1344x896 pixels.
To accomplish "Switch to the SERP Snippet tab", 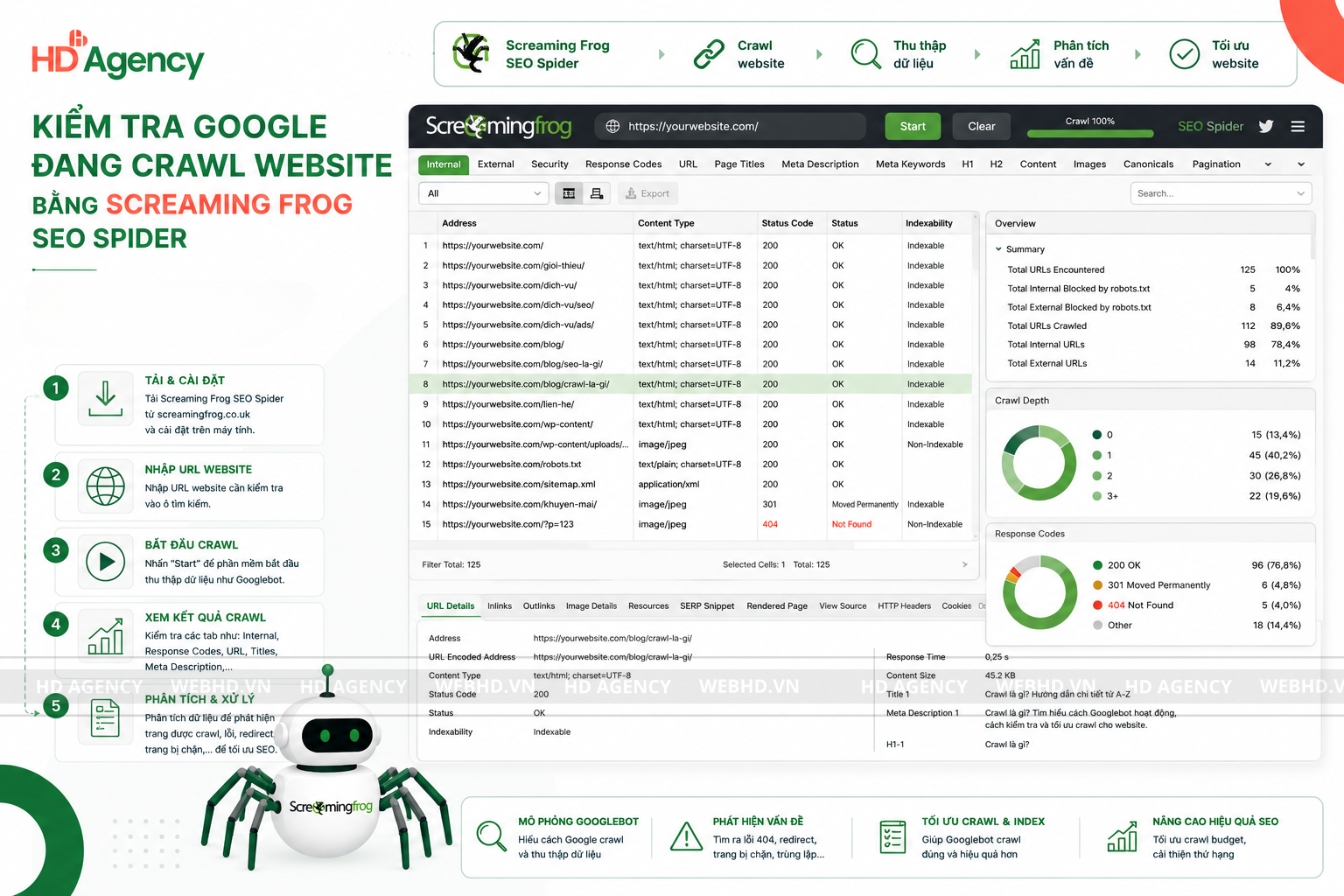I will coord(707,606).
